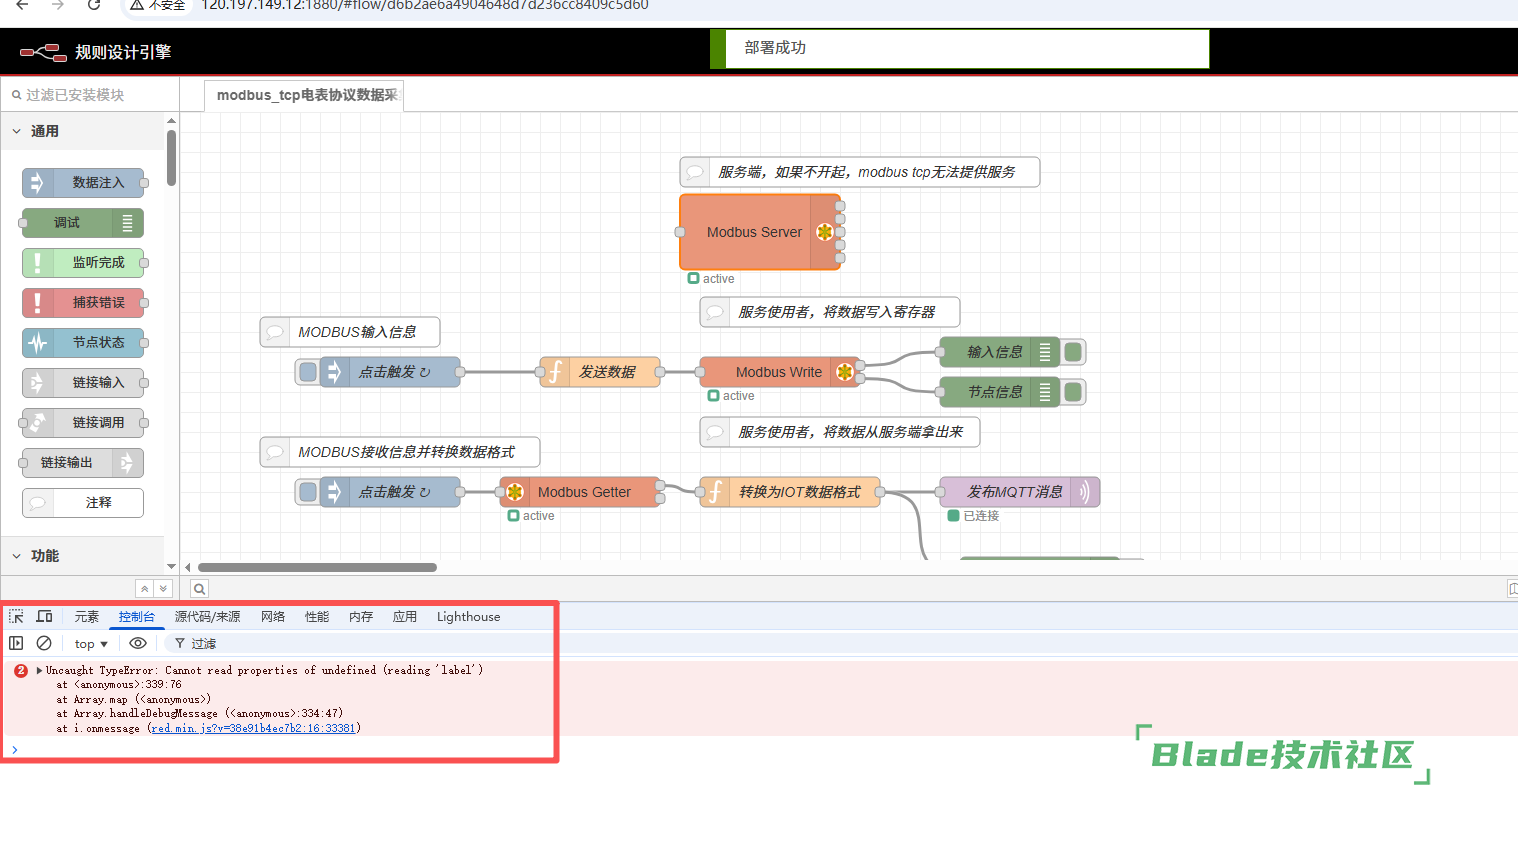Activate the DevTools element inspector icon
This screenshot has height=846, width=1518.
[16, 617]
